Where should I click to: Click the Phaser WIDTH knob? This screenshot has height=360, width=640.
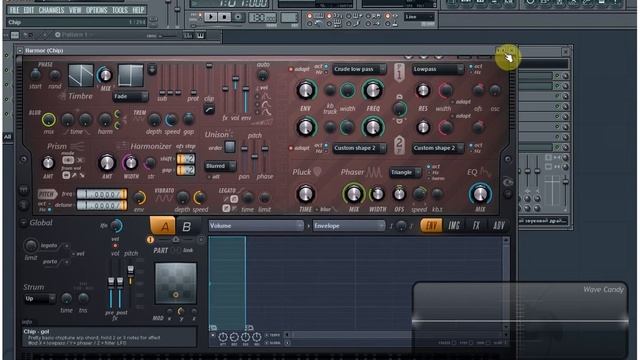(378, 194)
